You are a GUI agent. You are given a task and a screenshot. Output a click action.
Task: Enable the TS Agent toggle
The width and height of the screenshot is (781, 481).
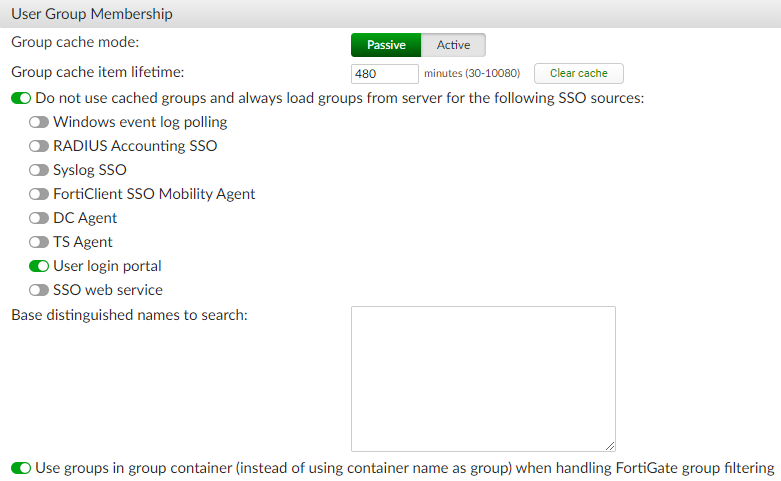tap(39, 242)
